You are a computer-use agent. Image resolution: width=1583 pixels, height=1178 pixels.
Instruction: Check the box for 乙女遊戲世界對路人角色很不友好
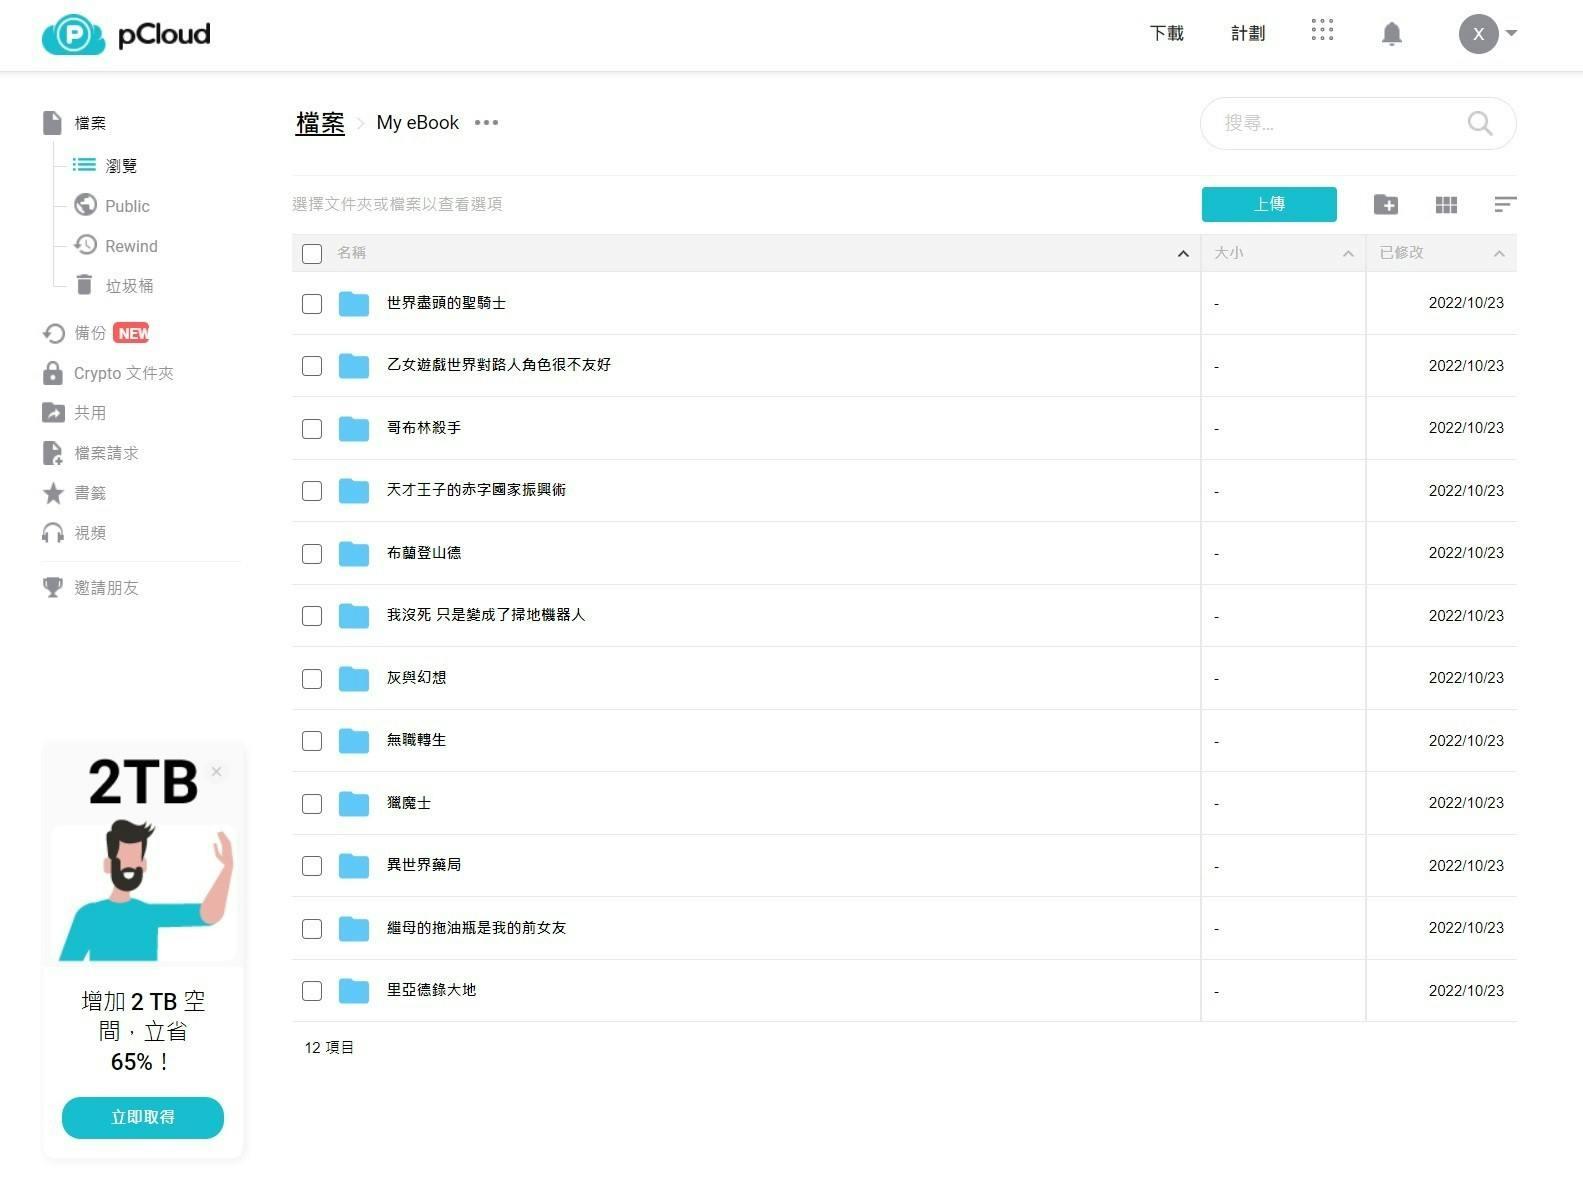tap(312, 366)
